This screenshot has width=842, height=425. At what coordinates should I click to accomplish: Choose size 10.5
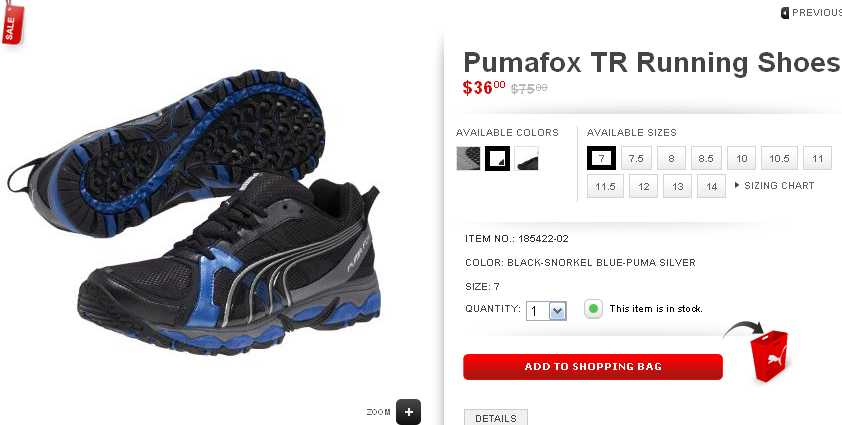[779, 158]
